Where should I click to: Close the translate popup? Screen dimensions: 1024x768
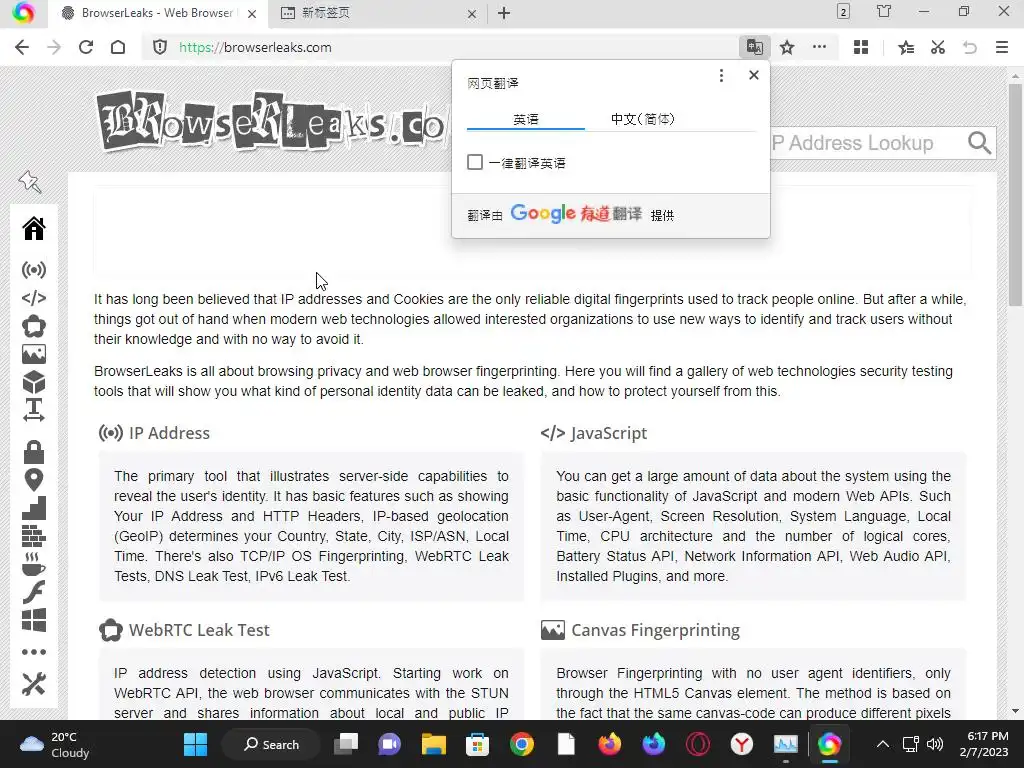pos(754,75)
